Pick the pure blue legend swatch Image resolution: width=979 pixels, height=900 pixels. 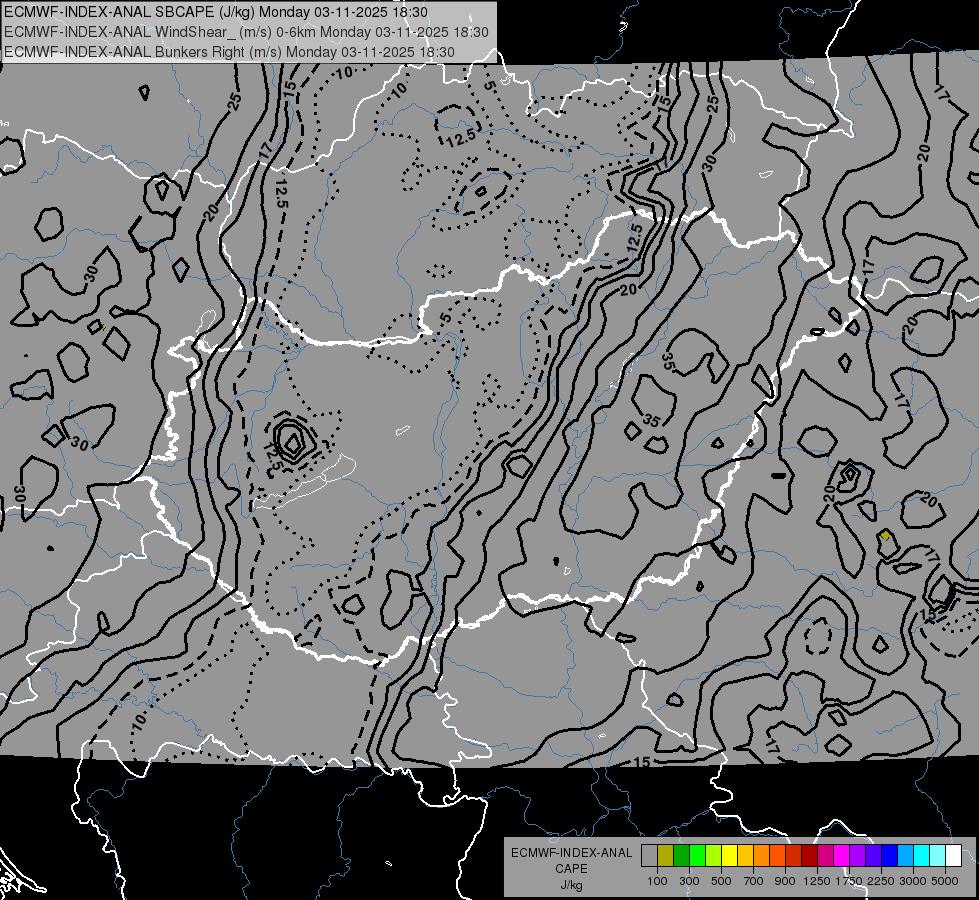(x=890, y=856)
